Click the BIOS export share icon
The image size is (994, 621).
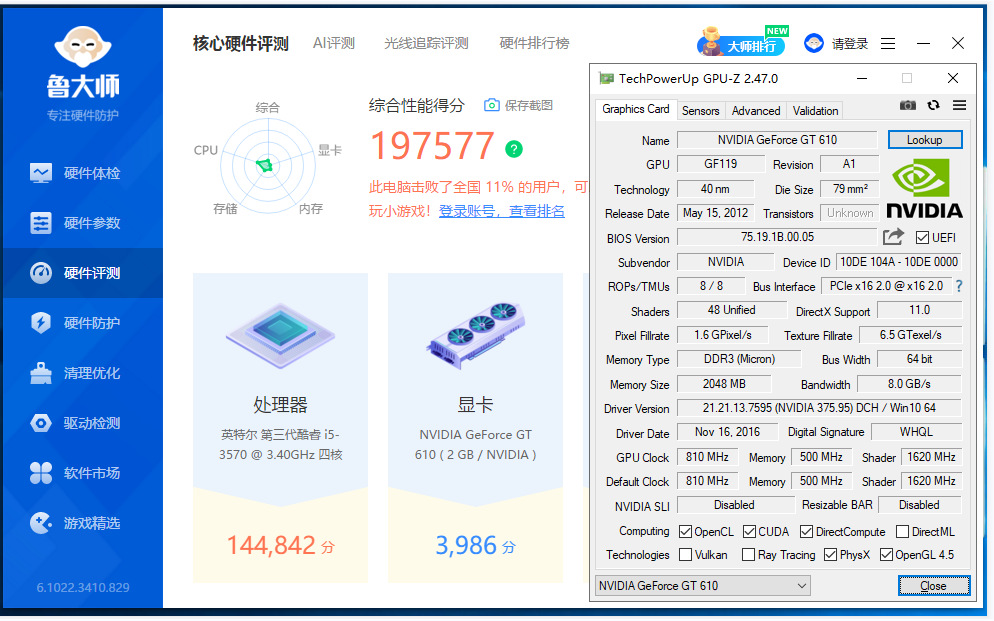(x=892, y=237)
